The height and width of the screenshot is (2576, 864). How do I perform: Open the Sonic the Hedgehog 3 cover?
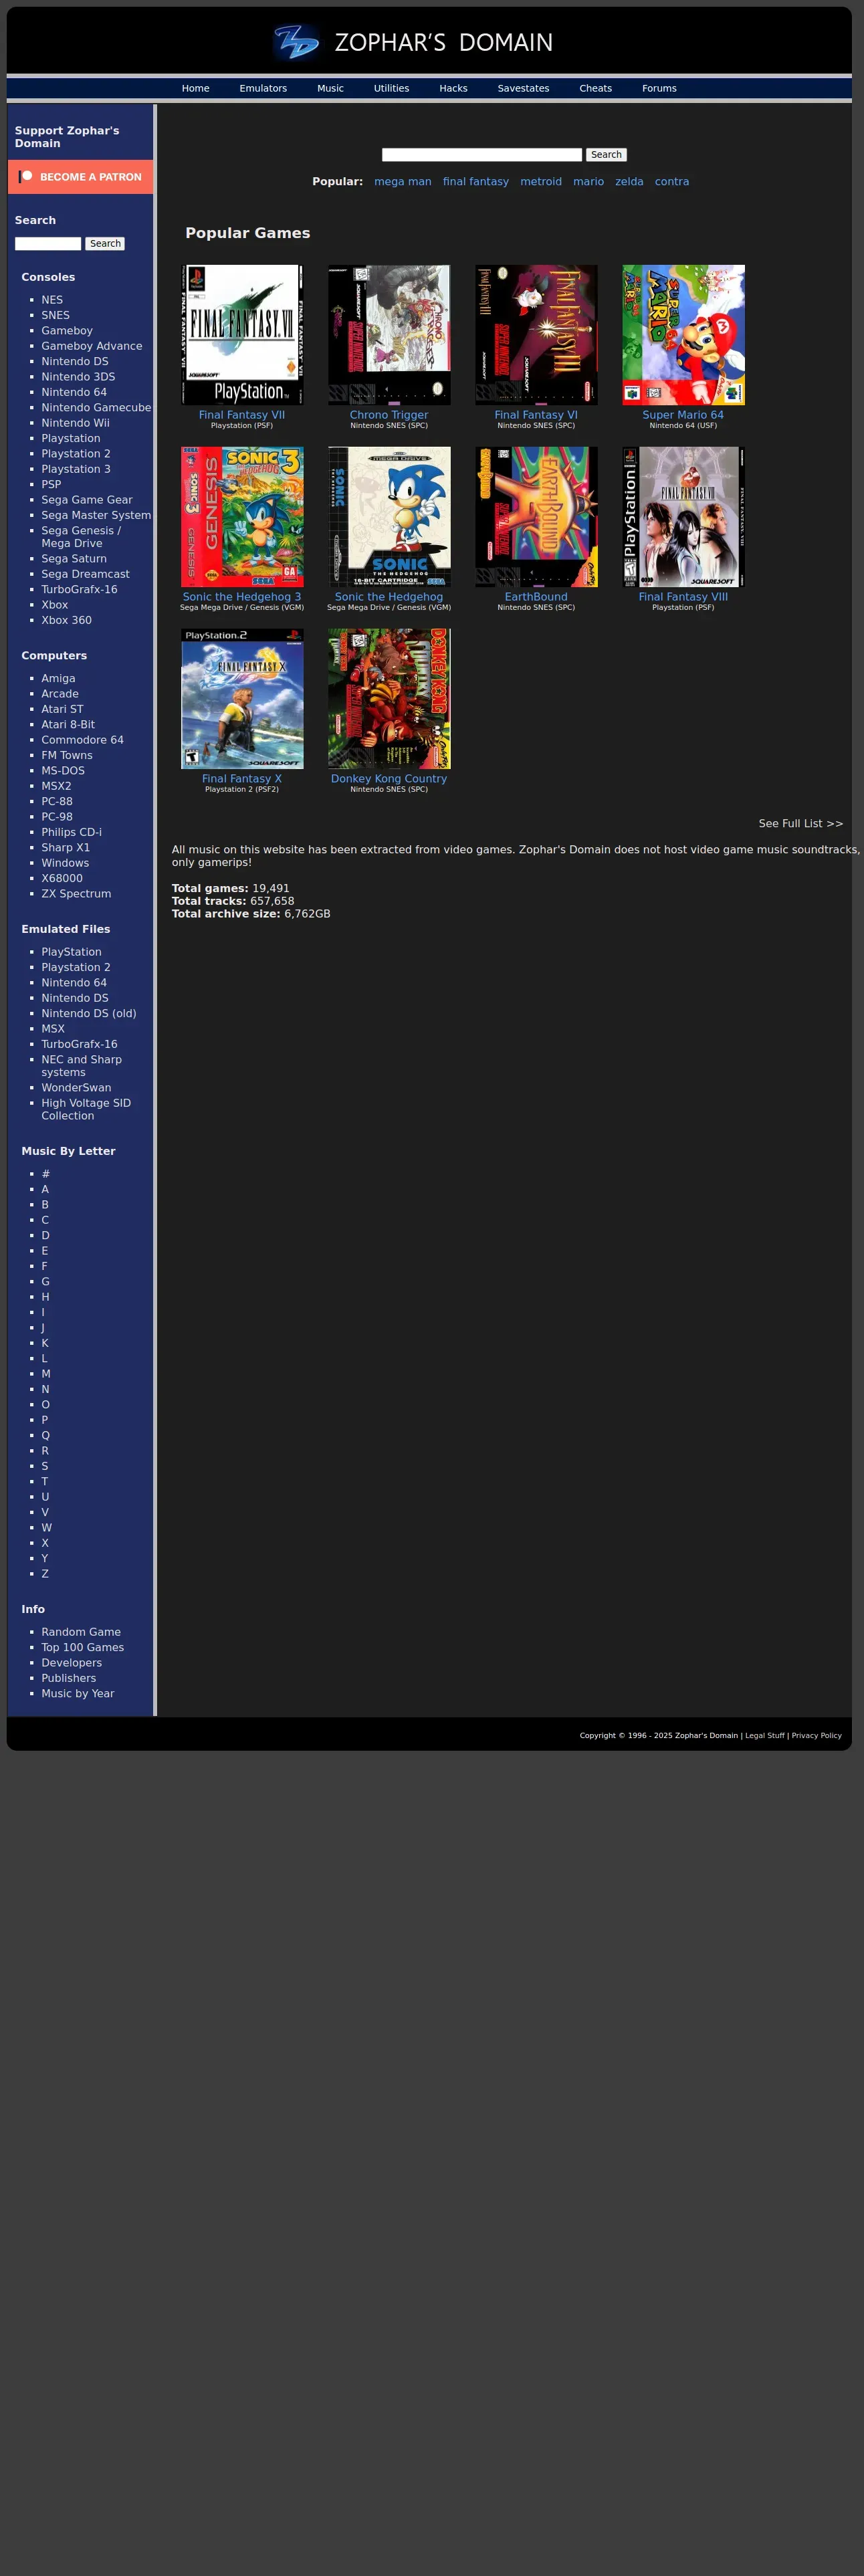click(x=242, y=517)
